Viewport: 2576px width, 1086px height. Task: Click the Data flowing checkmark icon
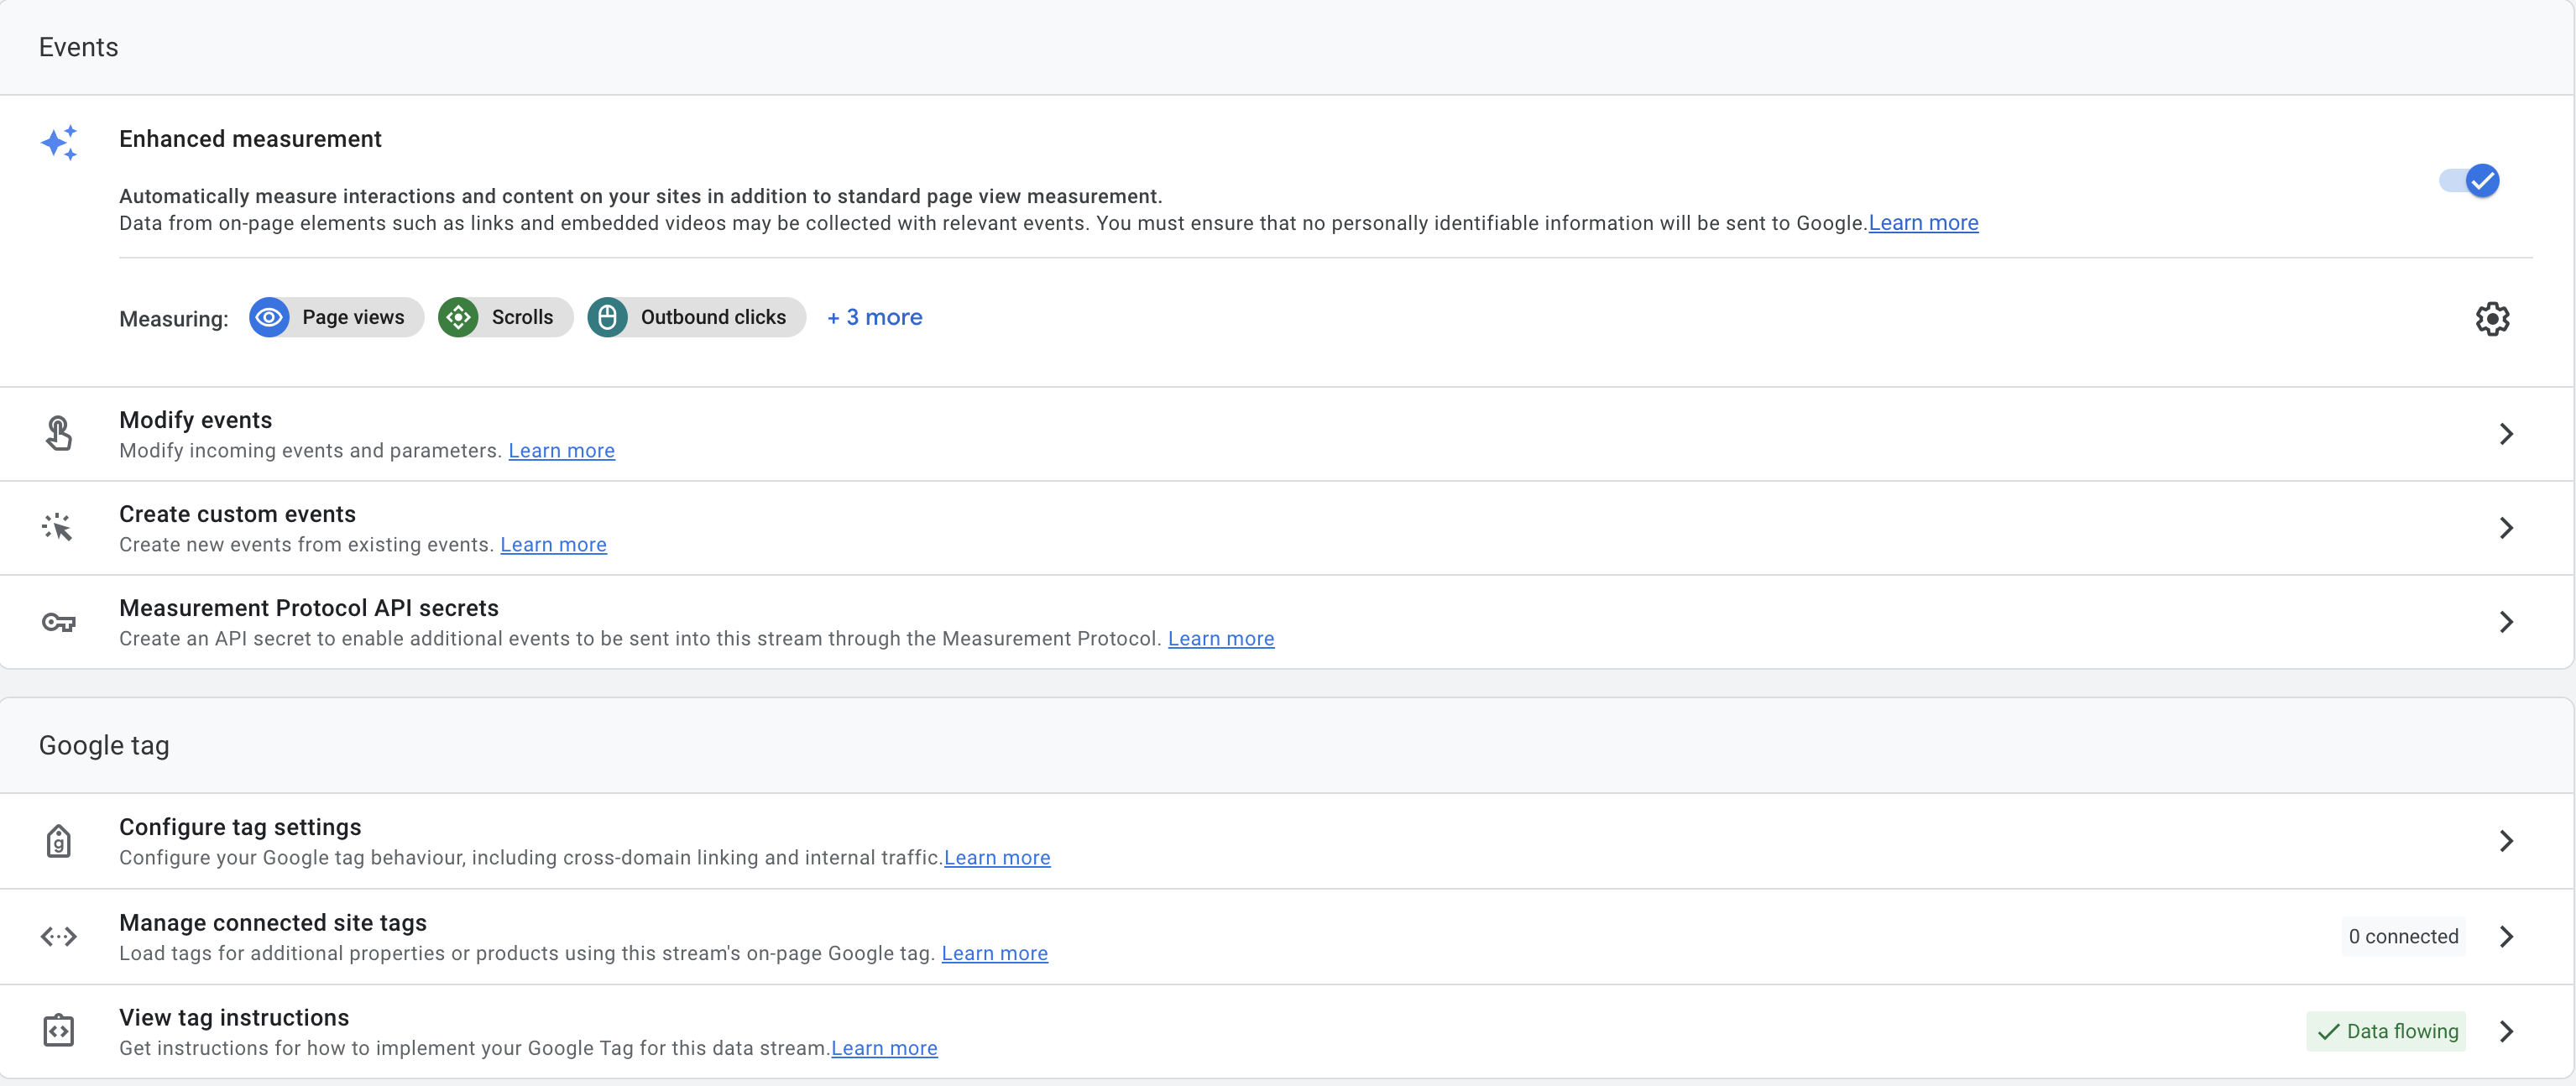pyautogui.click(x=2329, y=1032)
